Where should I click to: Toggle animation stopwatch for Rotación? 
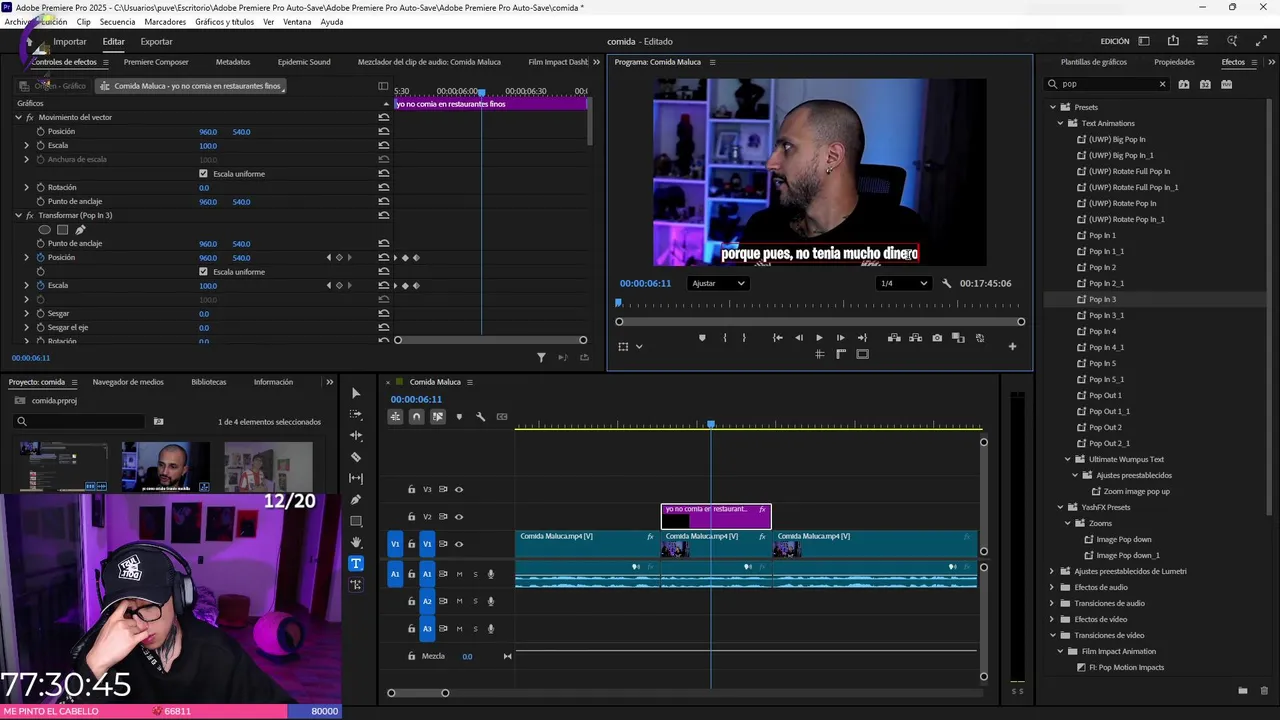(41, 187)
